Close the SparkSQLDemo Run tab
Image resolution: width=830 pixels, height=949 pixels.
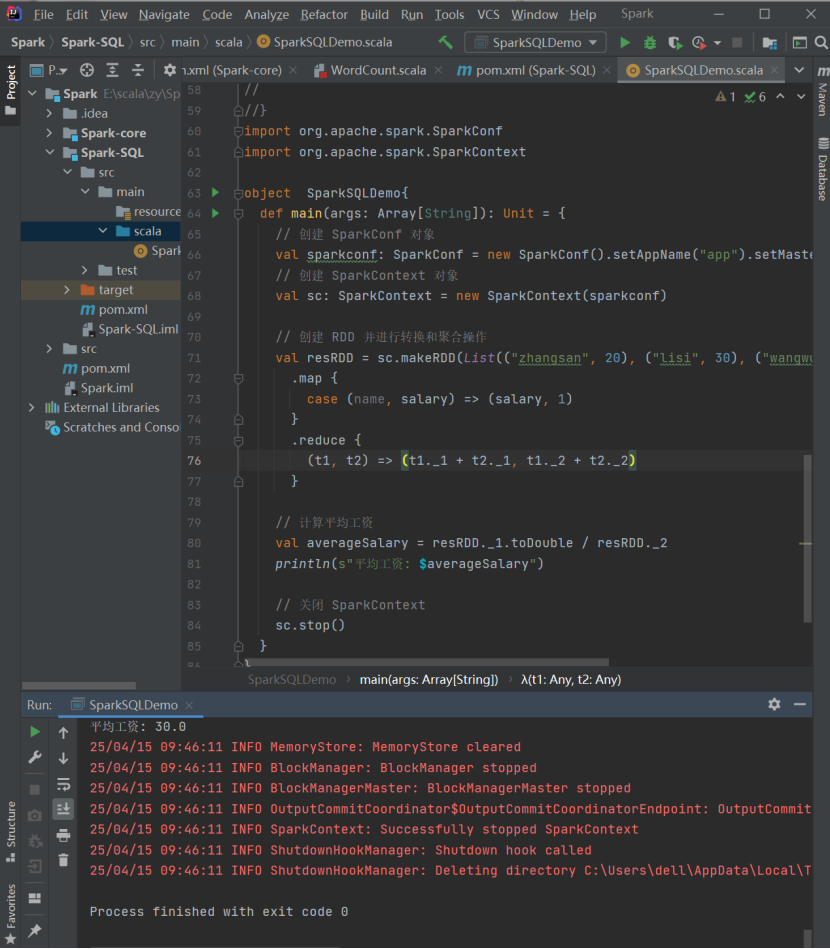tap(189, 705)
